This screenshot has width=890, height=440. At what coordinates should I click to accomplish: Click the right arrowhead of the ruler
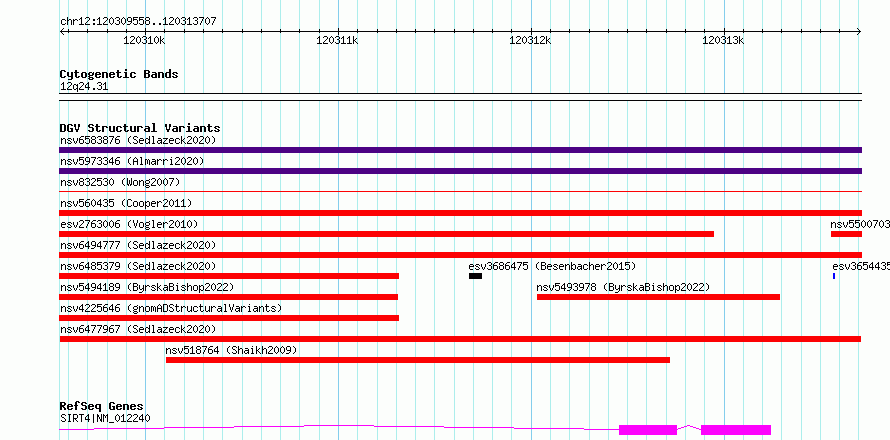[x=859, y=31]
